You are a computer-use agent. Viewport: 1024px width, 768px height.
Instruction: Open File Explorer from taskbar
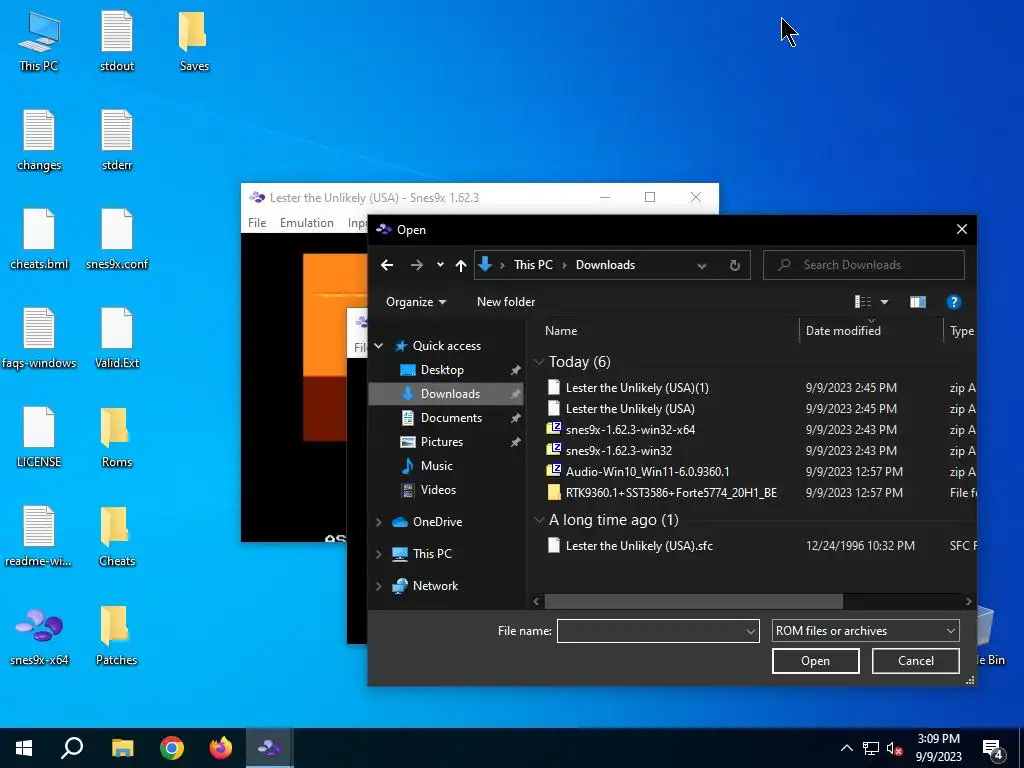tap(122, 748)
